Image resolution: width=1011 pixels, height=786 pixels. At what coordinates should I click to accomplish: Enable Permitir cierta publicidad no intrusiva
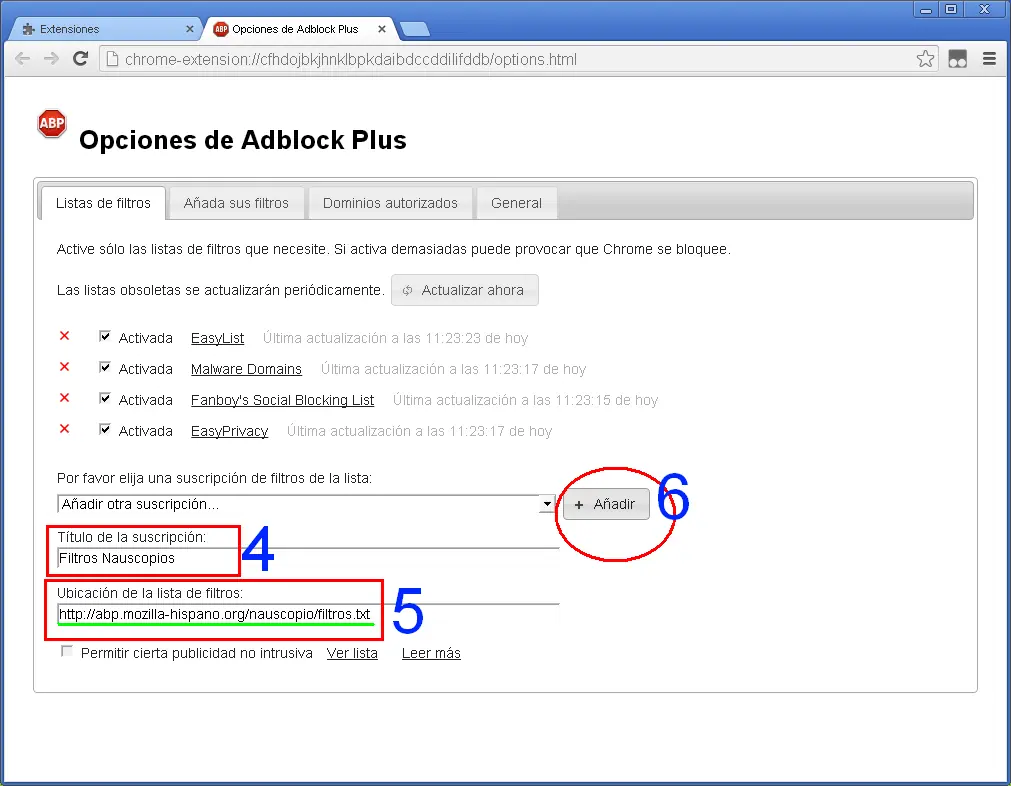[x=66, y=651]
